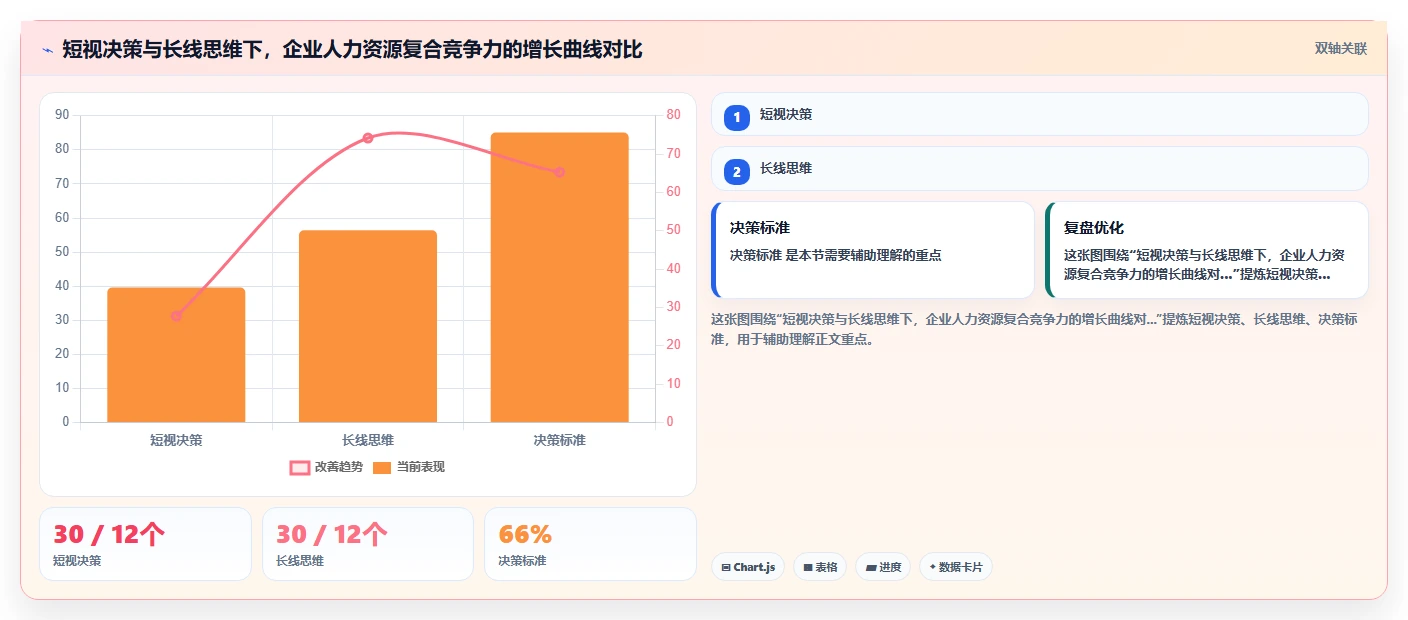Viewport: 1408px width, 620px height.
Task: Click the 数据卡片 tag
Action: tap(956, 567)
